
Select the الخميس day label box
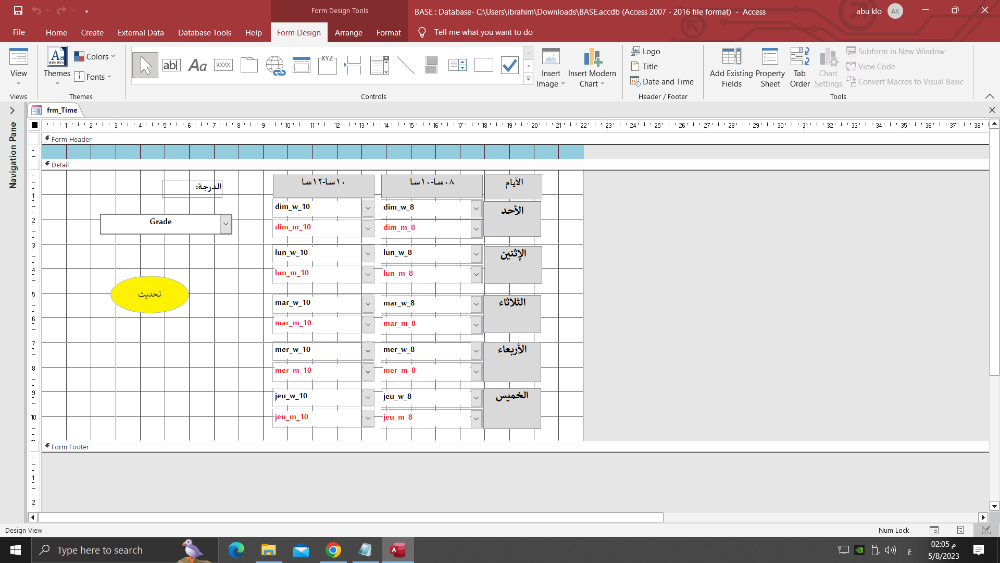pos(512,409)
